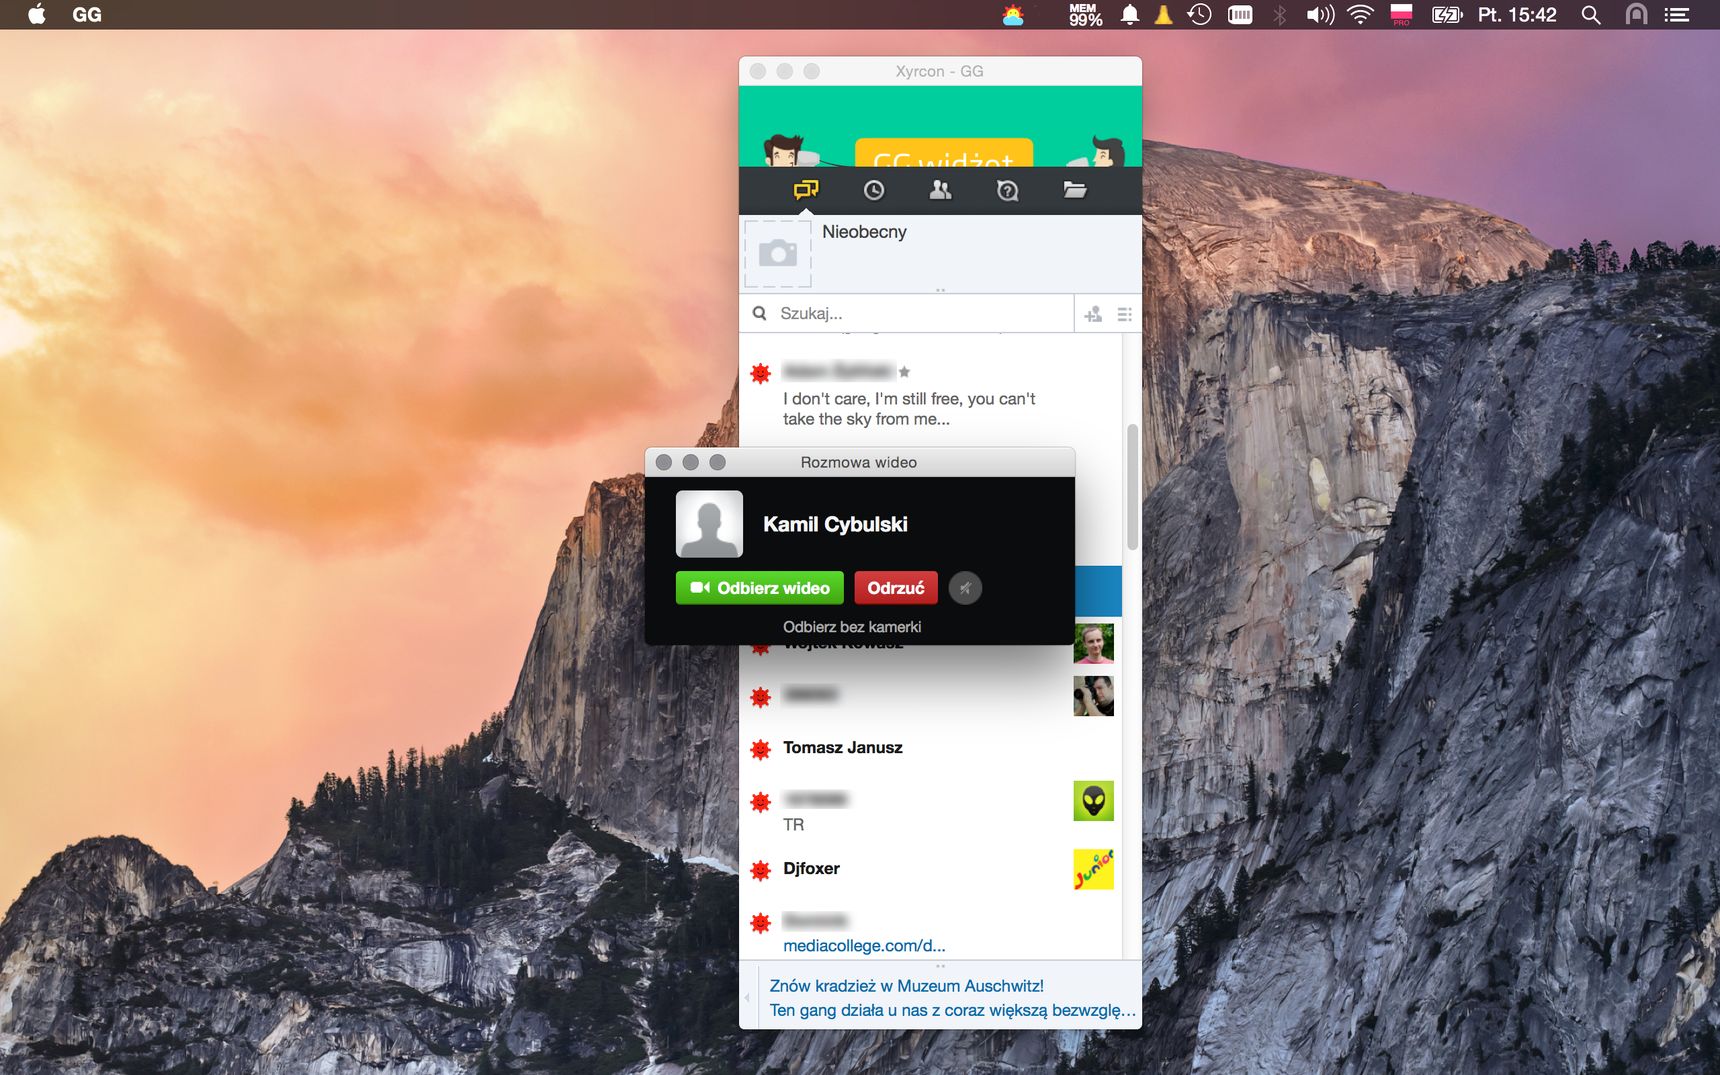Click the MEM 99% memory indicator
The image size is (1720, 1075).
tap(1085, 15)
